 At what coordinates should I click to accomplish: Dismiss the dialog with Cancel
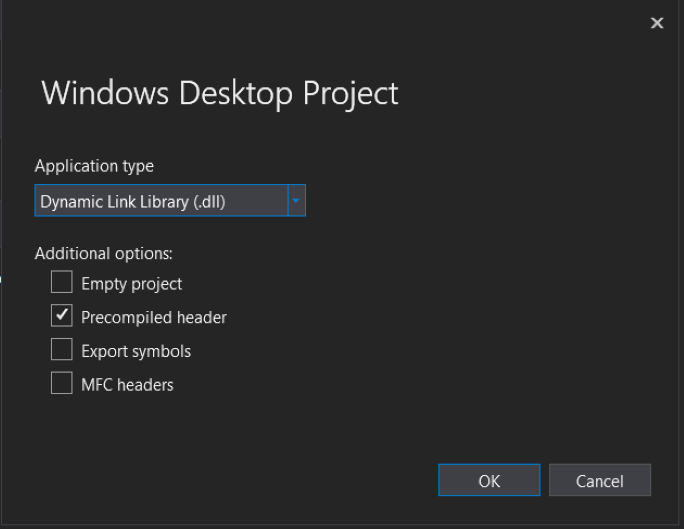600,480
